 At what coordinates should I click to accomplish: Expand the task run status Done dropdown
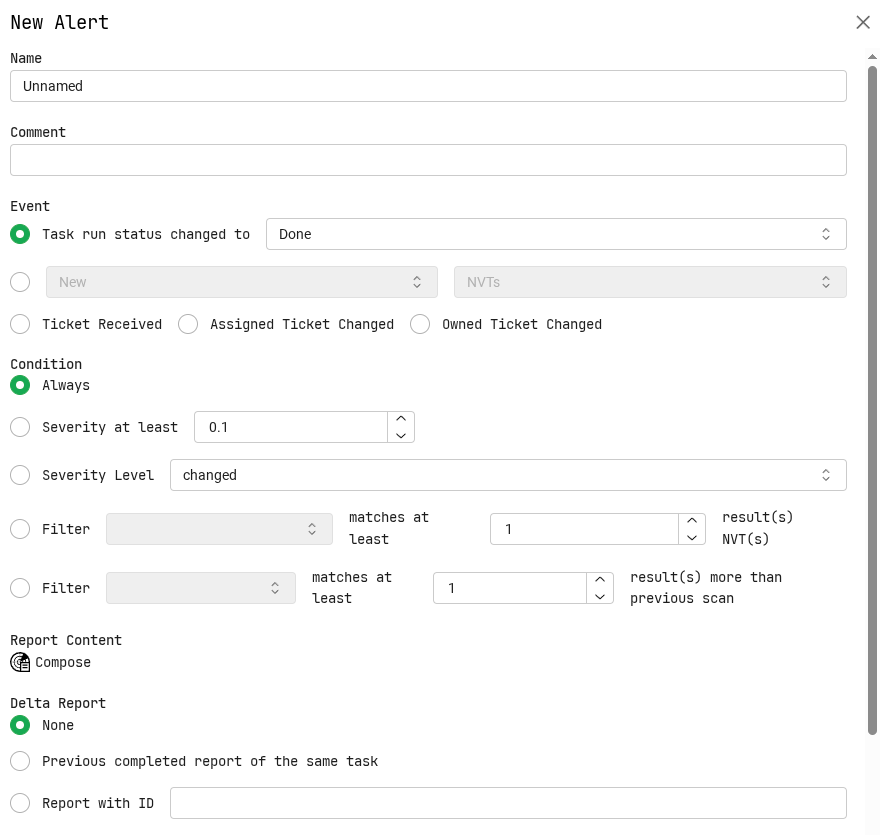[555, 234]
